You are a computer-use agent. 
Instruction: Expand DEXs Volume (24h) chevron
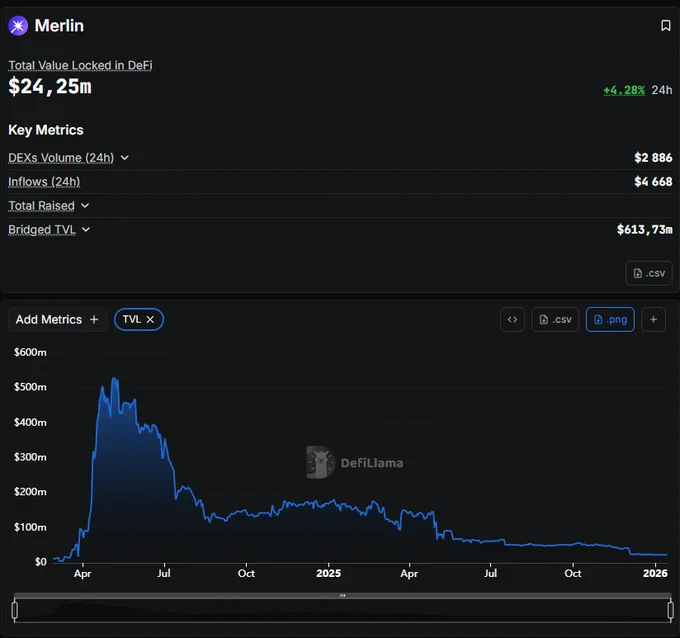tap(124, 157)
